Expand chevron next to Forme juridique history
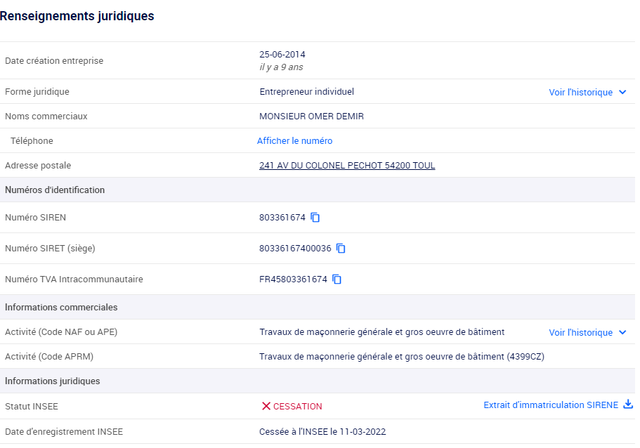Screen dimensions: 640x448 click(622, 92)
